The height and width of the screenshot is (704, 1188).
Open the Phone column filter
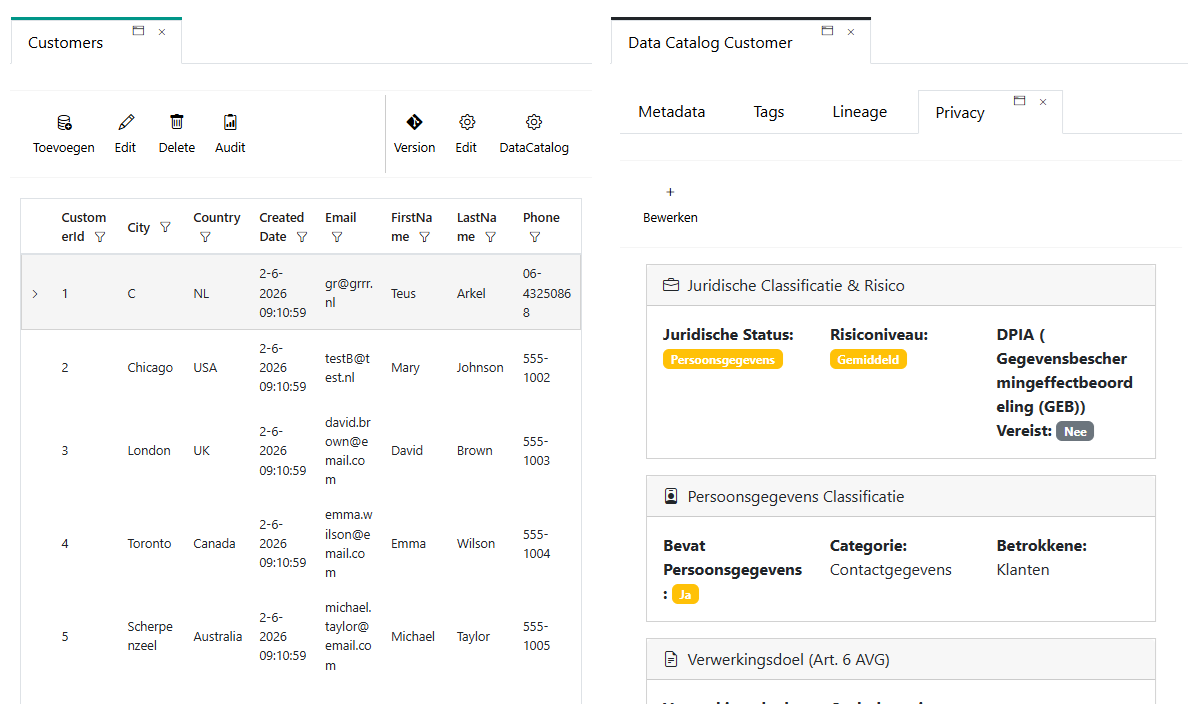click(x=535, y=237)
